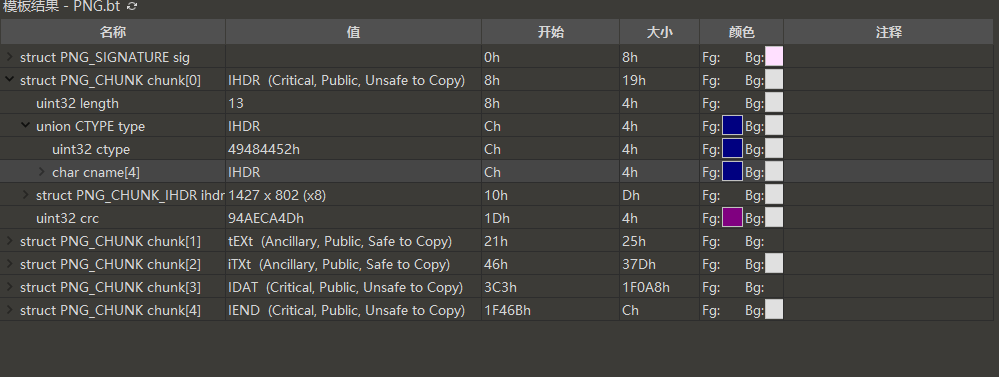Expand the chunk[4] IEND row
The height and width of the screenshot is (377, 999).
click(10, 309)
